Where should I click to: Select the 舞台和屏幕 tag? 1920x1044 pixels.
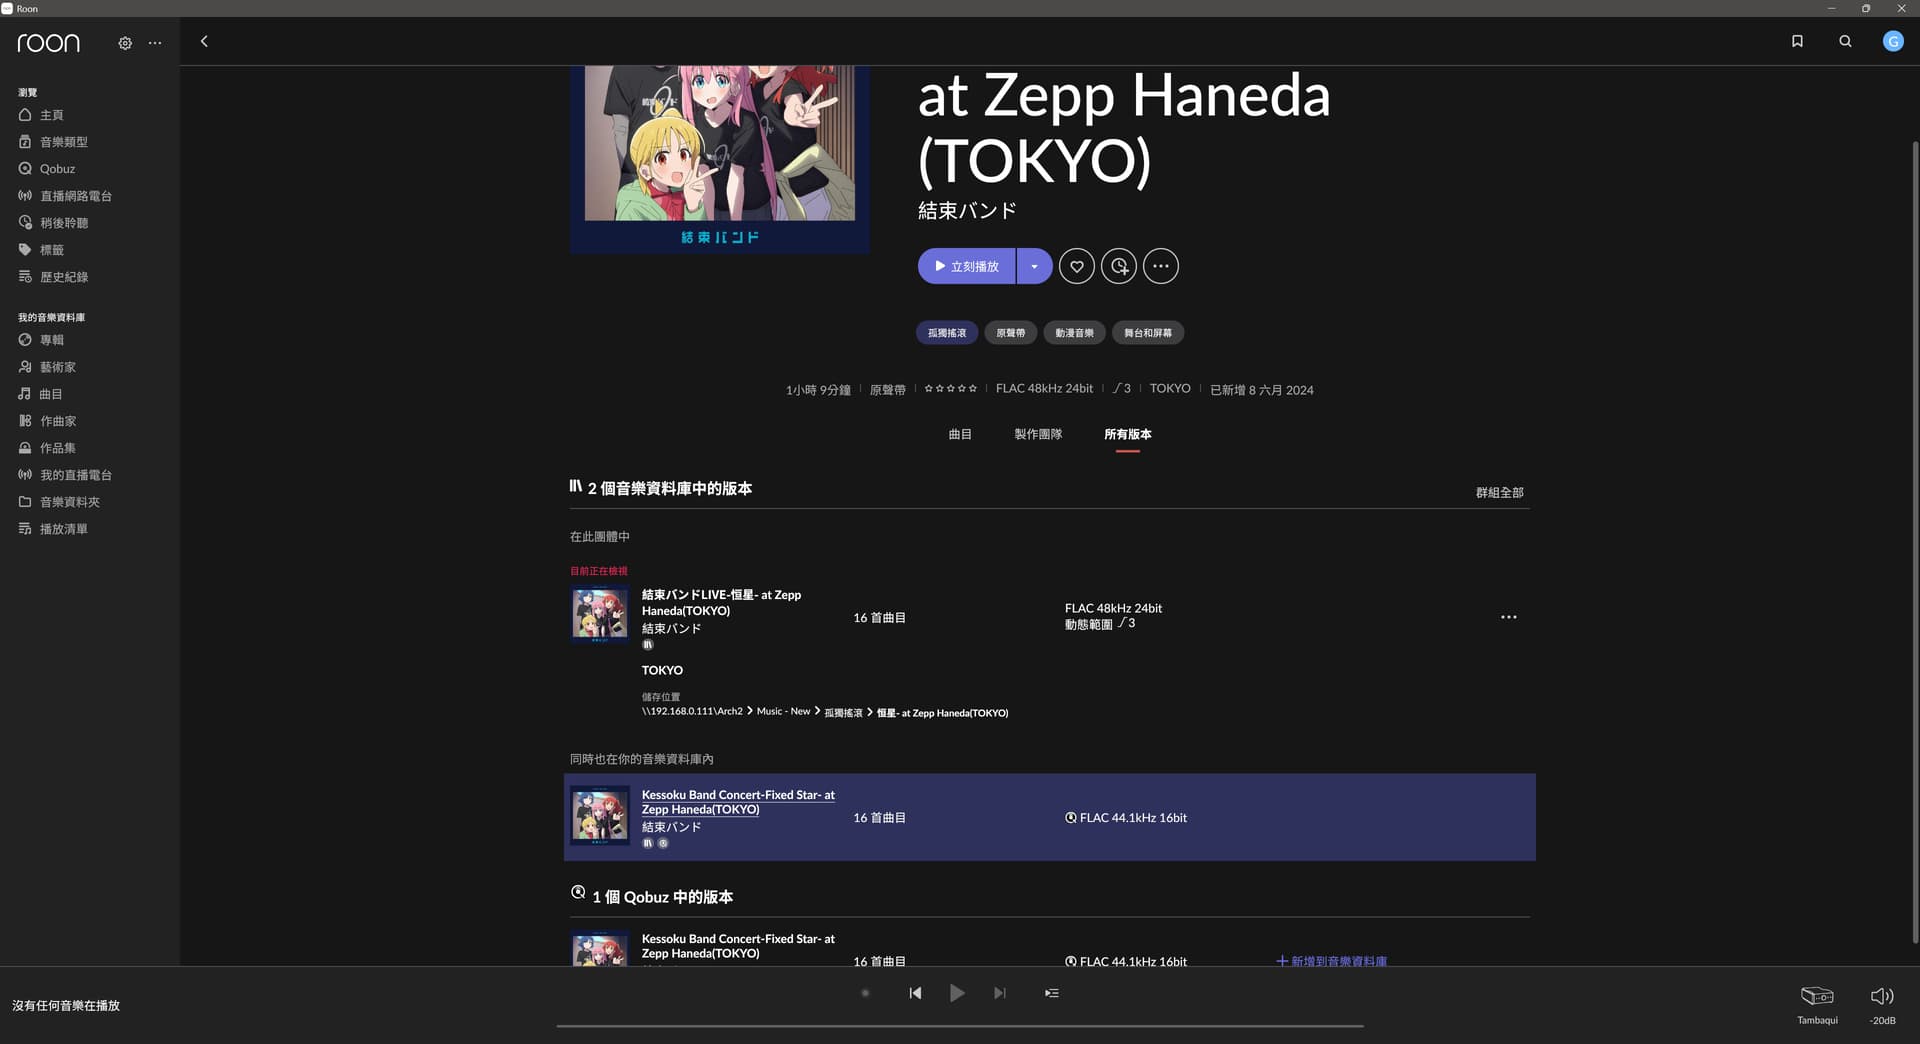pyautogui.click(x=1148, y=333)
